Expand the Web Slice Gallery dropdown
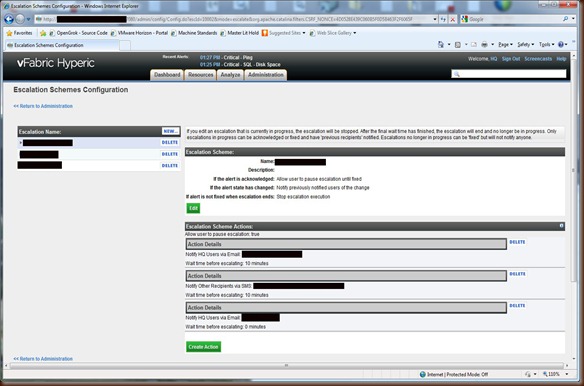The image size is (584, 386). [x=355, y=33]
